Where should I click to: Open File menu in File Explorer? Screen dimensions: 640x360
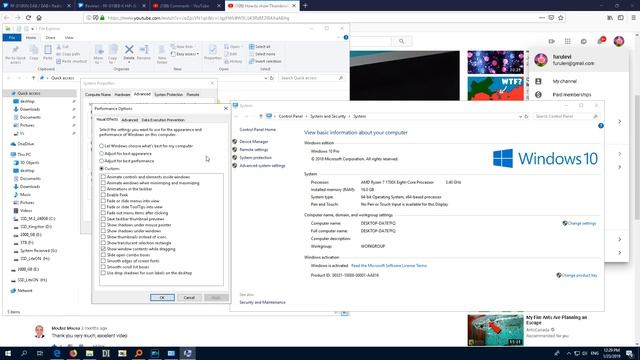[x=12, y=38]
